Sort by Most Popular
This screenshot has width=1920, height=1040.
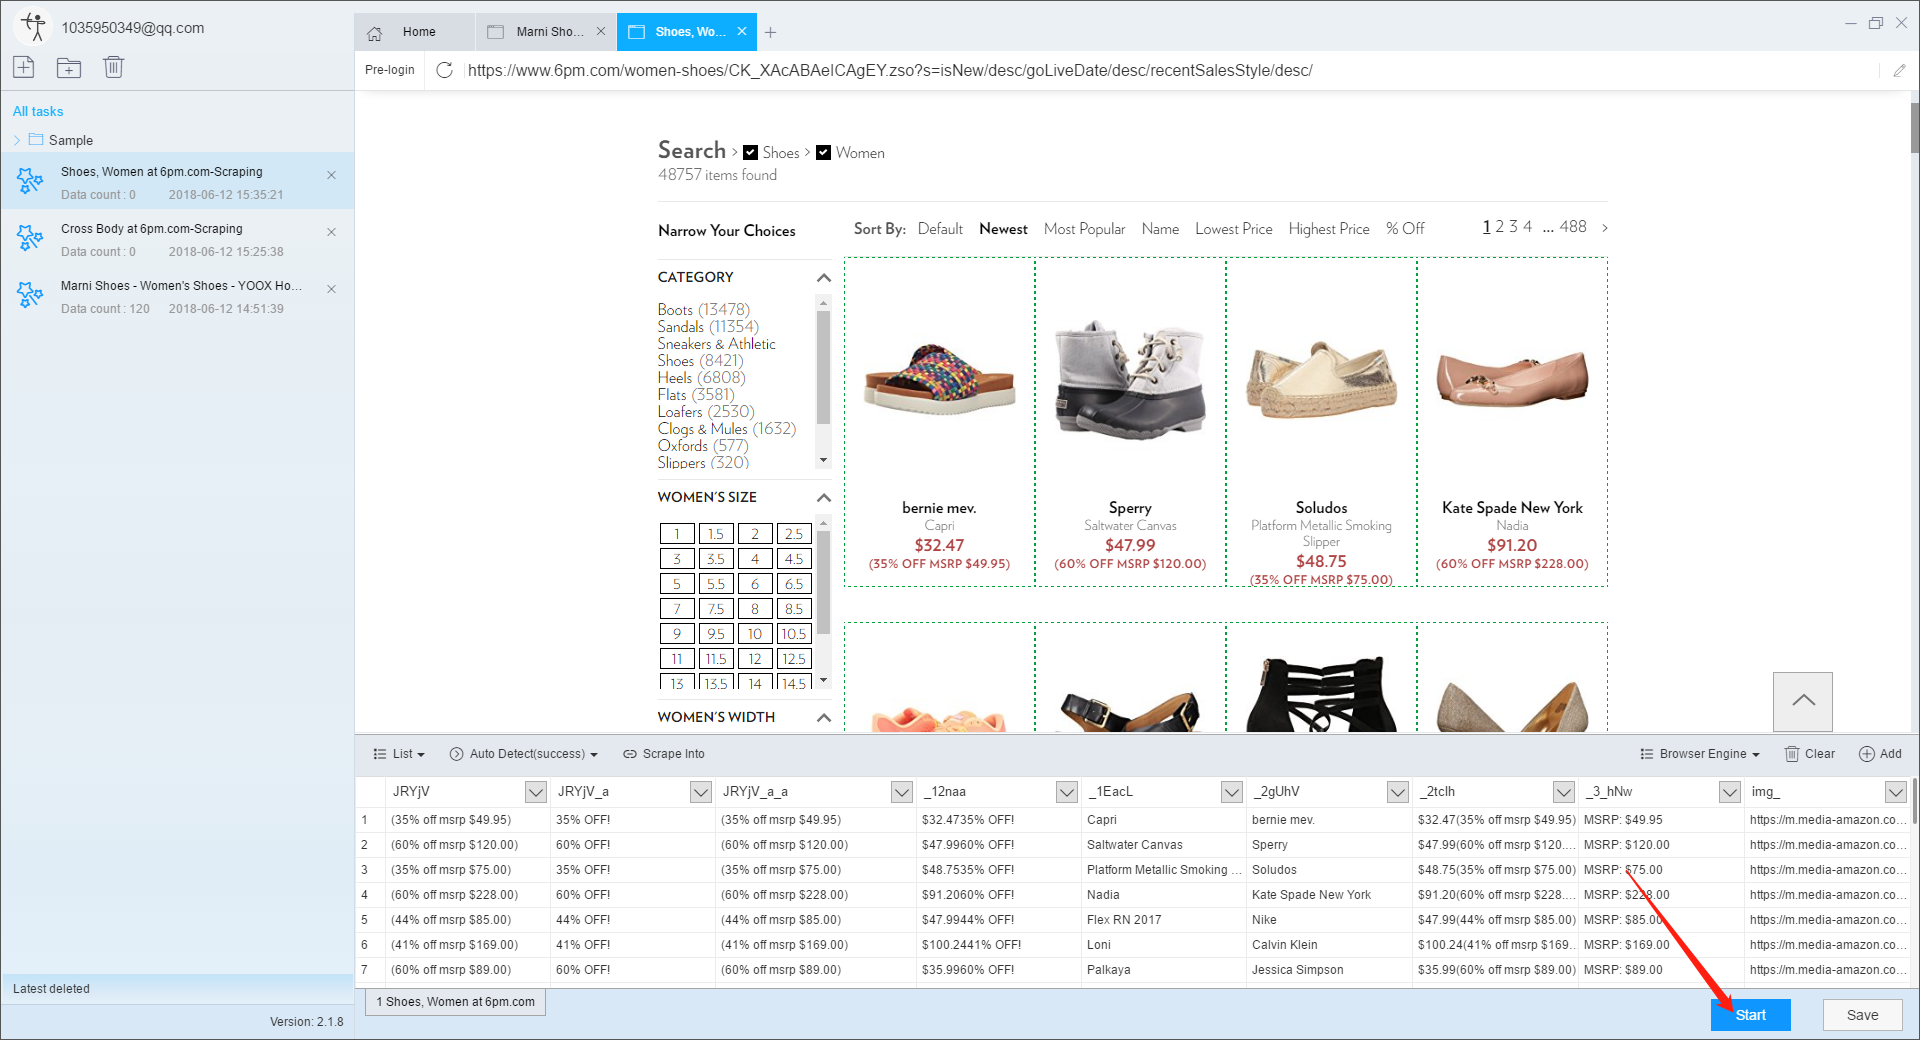pyautogui.click(x=1084, y=229)
